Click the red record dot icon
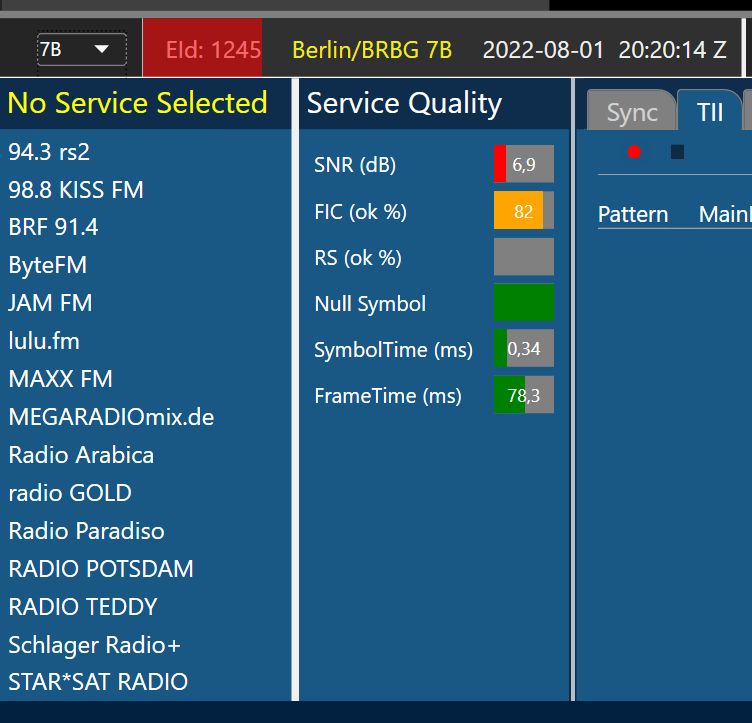The image size is (752, 723). click(x=633, y=152)
